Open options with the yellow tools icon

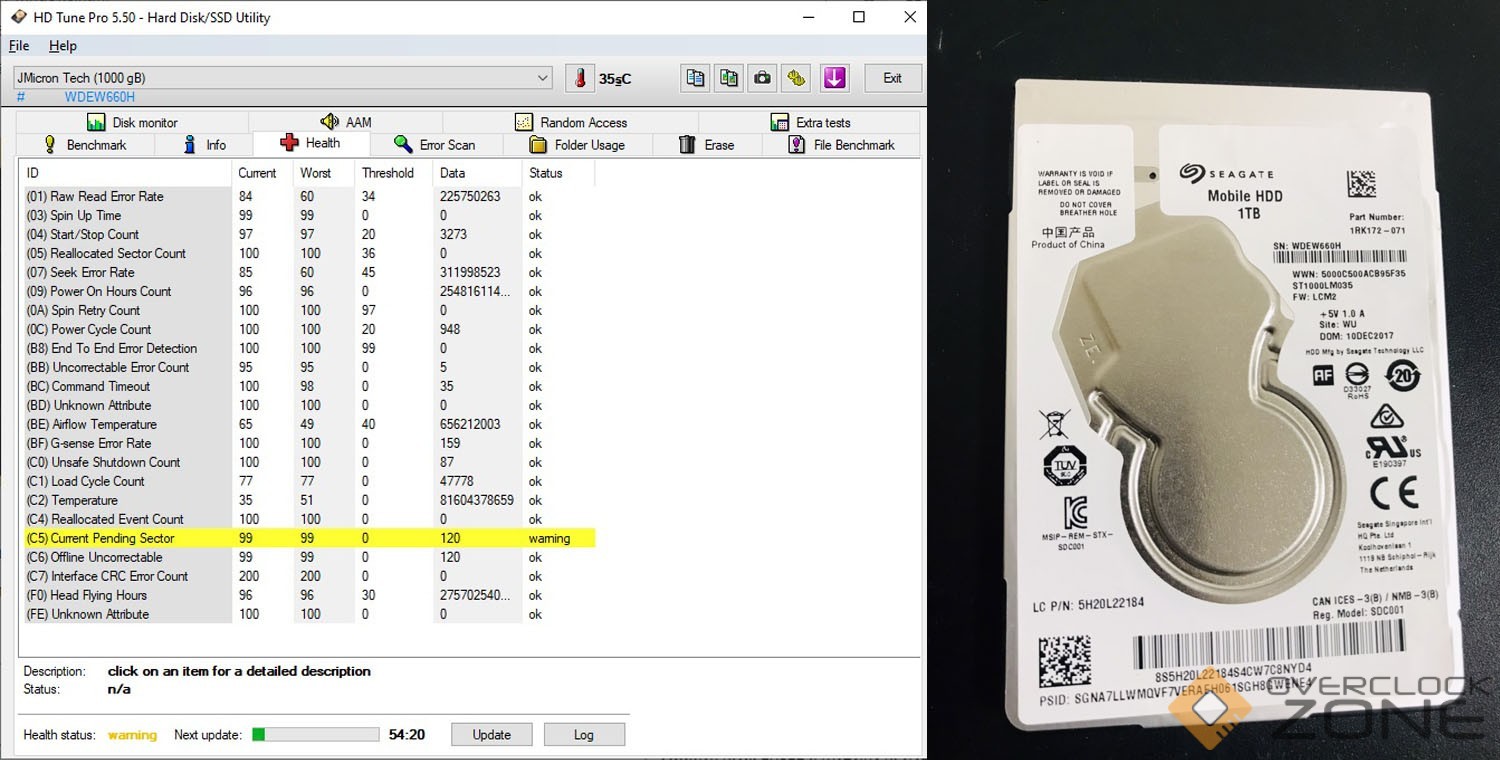[x=796, y=78]
